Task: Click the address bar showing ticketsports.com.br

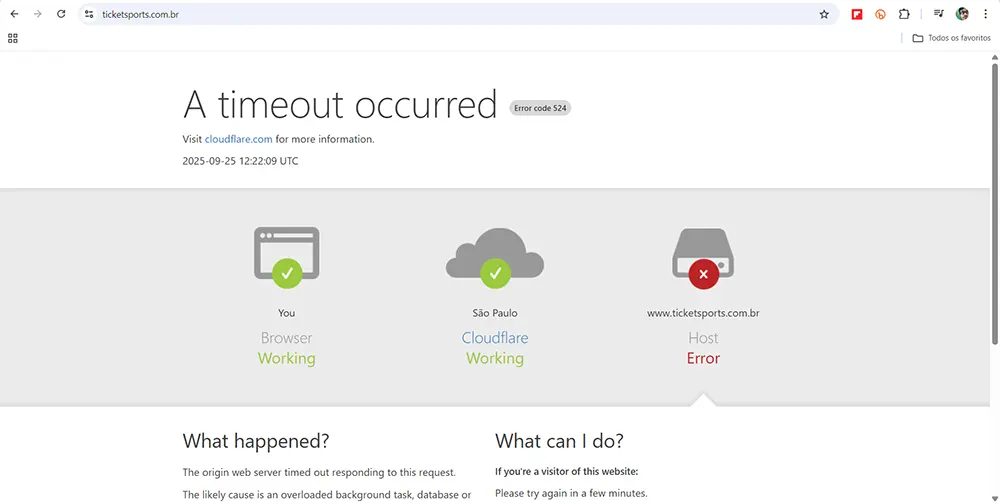Action: pos(458,14)
